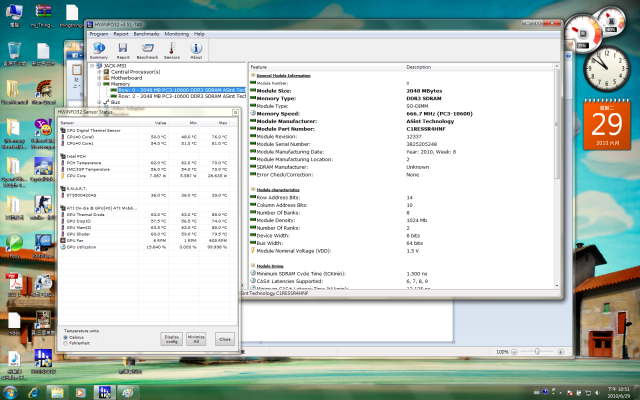Viewport: 640px width, 400px height.
Task: Show the About info toolbar icon
Action: [x=196, y=50]
